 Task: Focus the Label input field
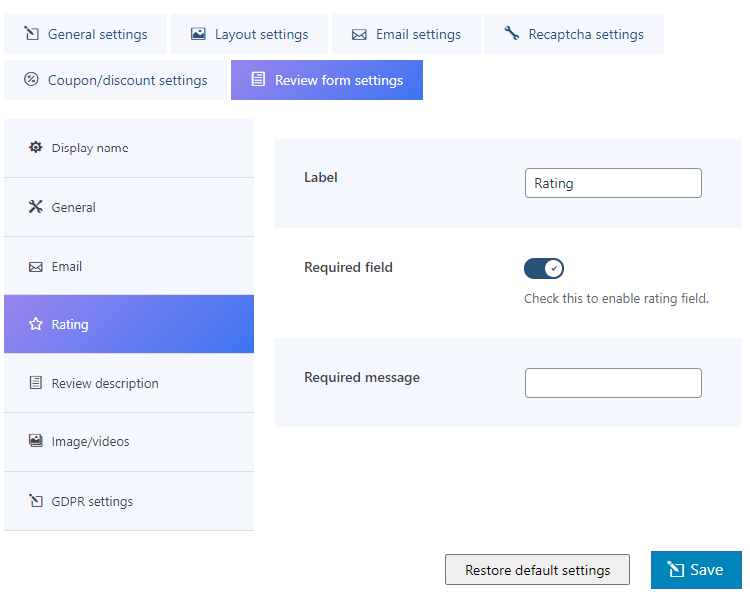click(x=613, y=183)
